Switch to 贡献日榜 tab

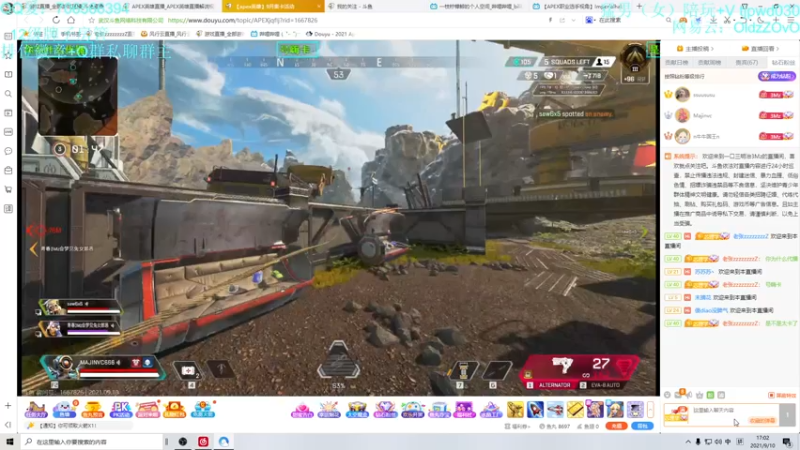click(677, 62)
